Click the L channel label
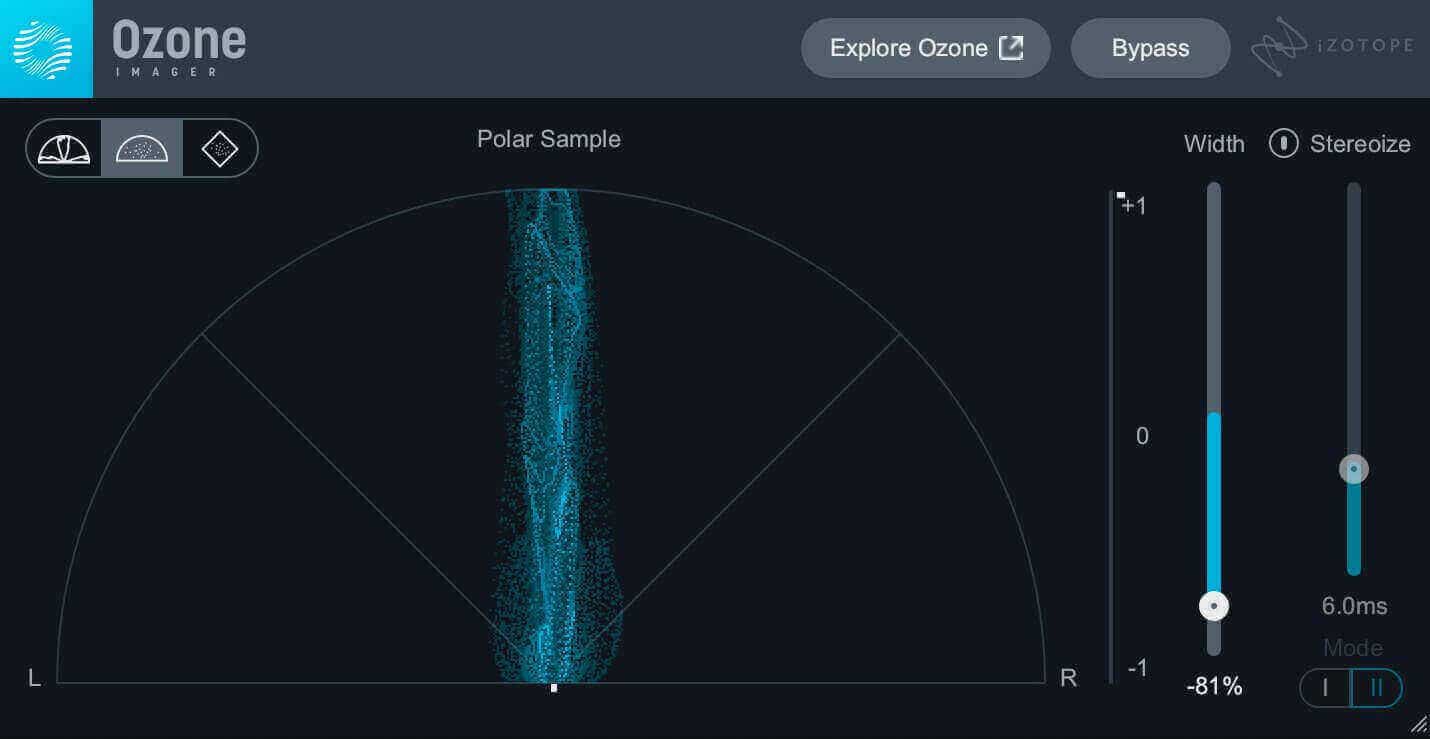Viewport: 1430px width, 739px height. (x=35, y=678)
